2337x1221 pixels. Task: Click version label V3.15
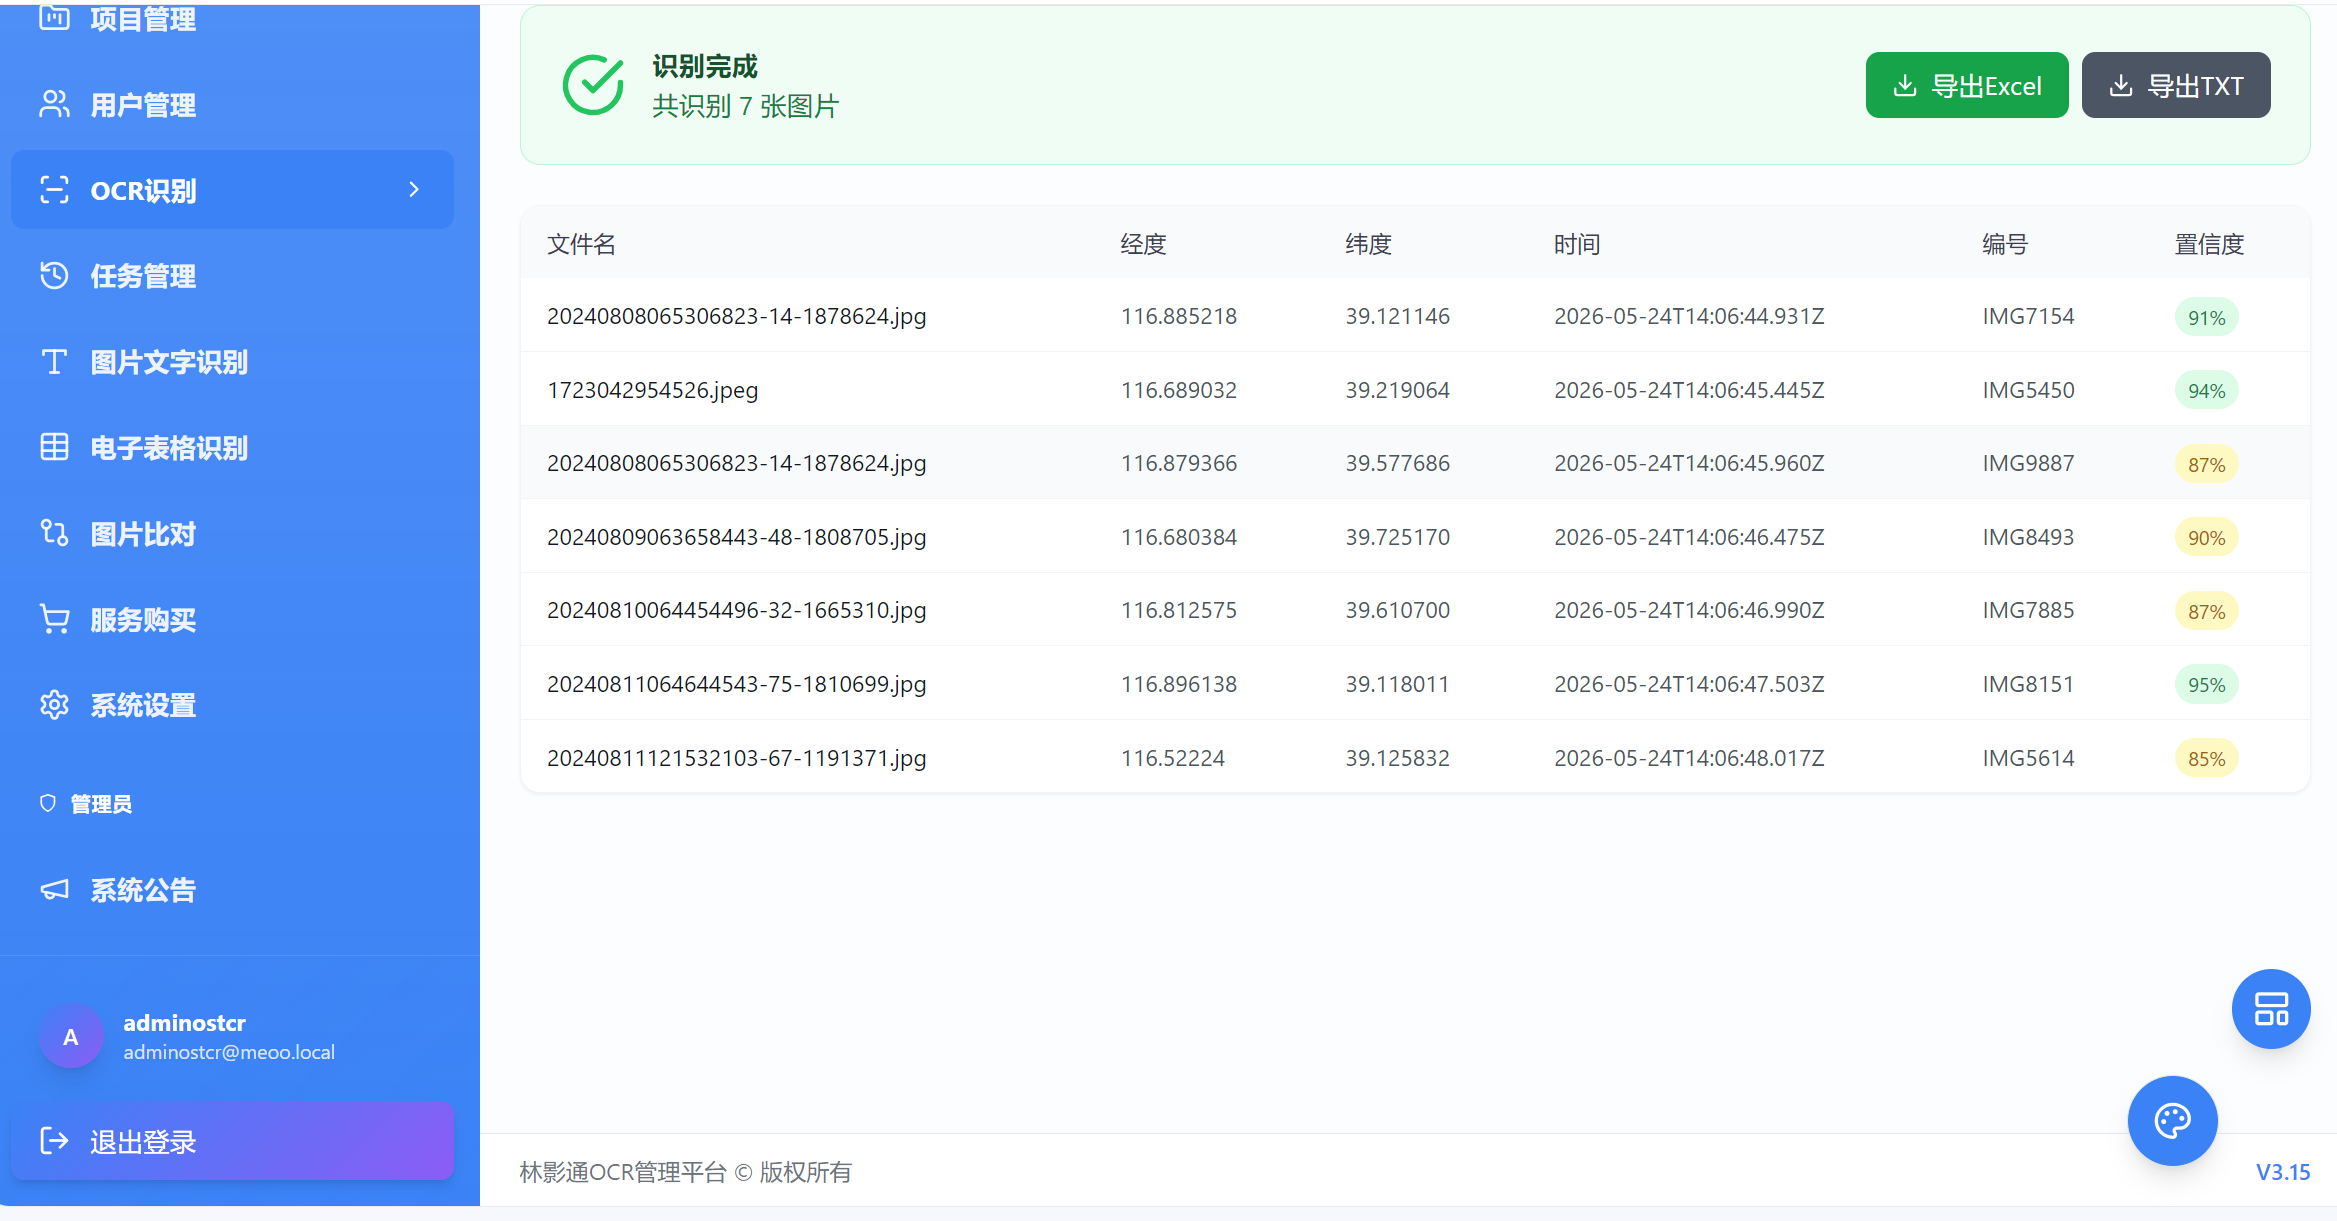point(2283,1172)
